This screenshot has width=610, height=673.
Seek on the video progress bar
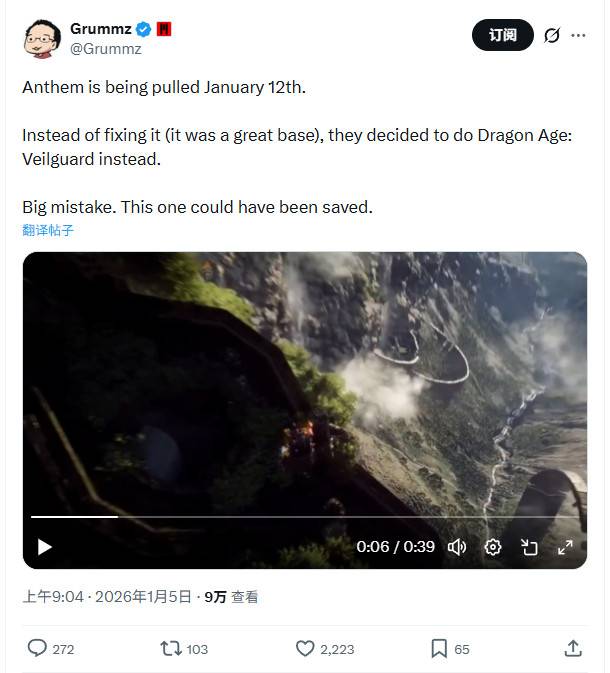[x=300, y=517]
